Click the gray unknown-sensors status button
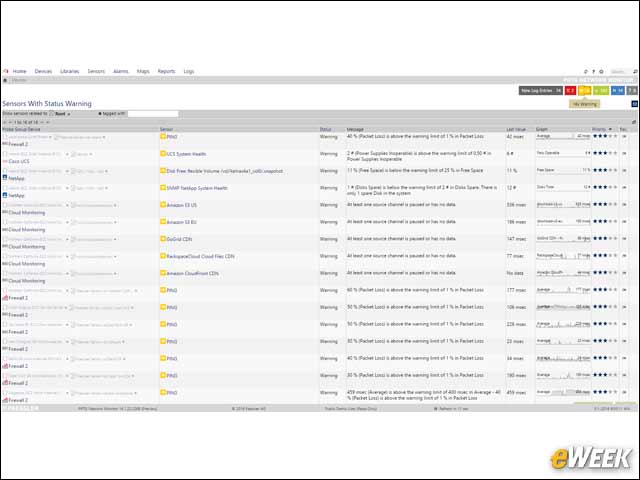This screenshot has width=640, height=480. [632, 90]
